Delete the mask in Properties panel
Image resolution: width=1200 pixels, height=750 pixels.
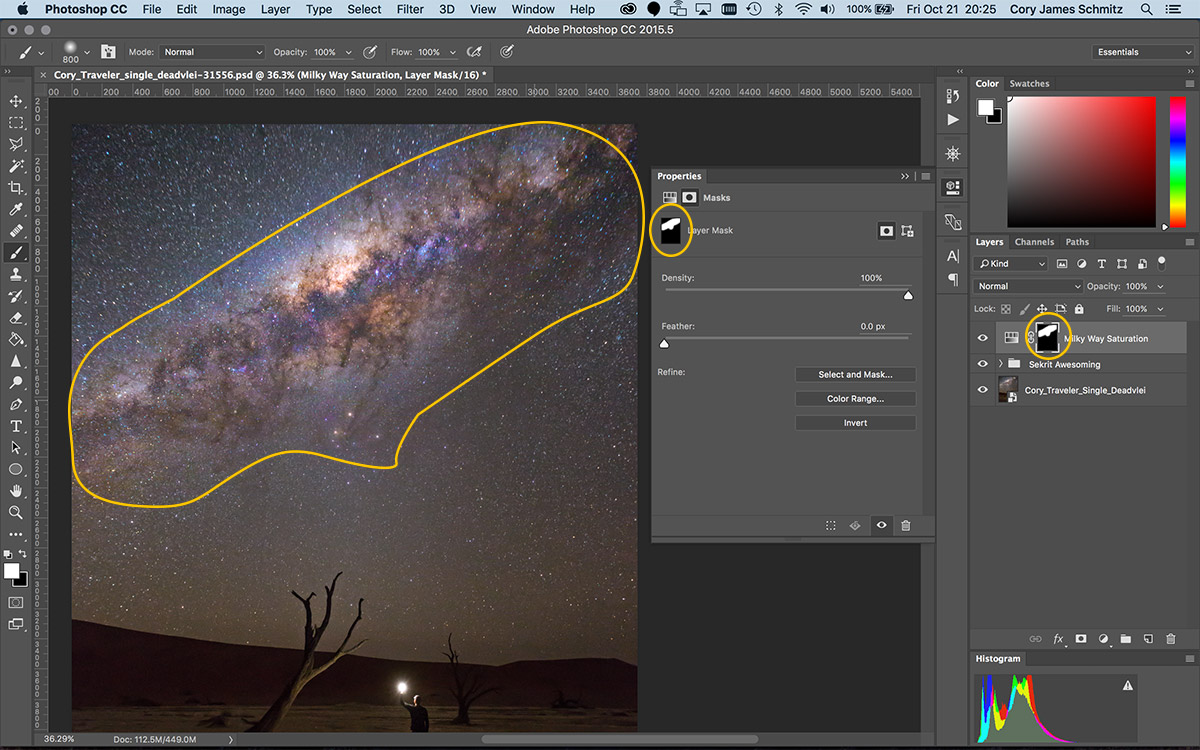905,525
